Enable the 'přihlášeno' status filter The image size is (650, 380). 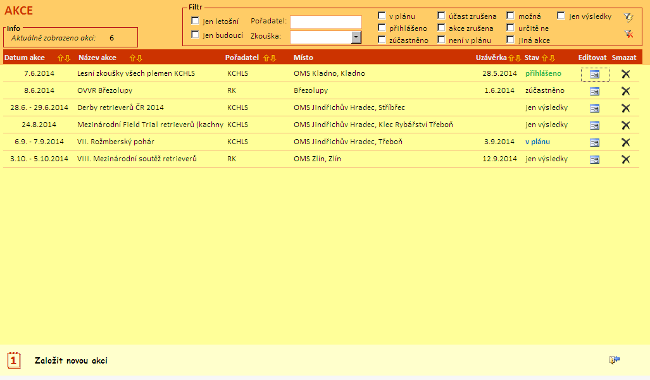[382, 27]
